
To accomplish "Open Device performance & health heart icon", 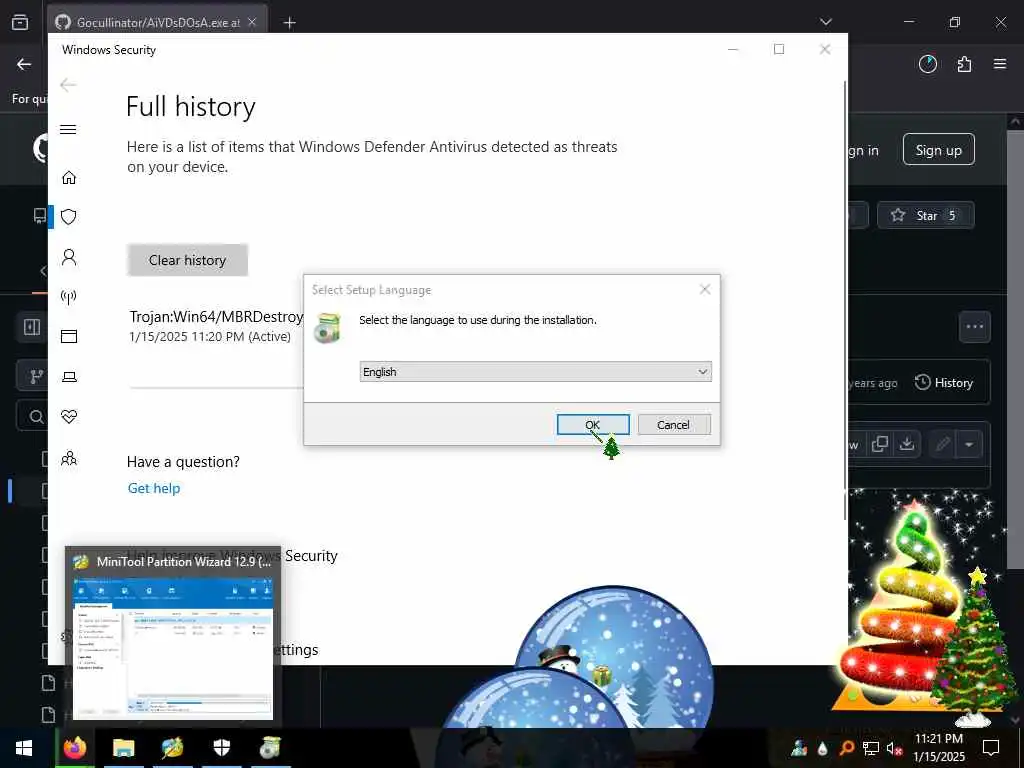I will [69, 417].
